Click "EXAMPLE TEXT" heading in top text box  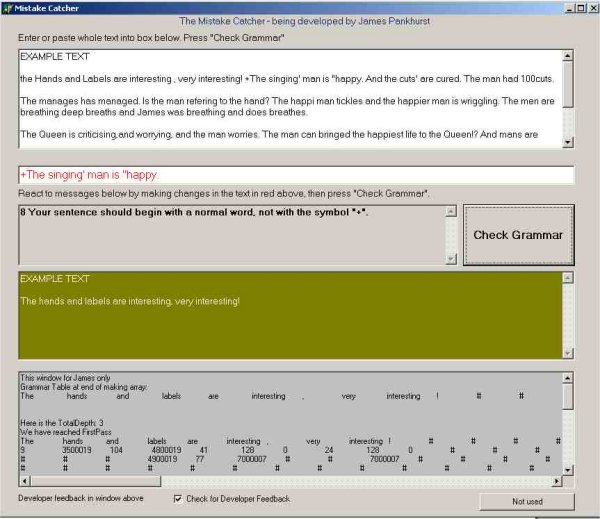pyautogui.click(x=55, y=57)
